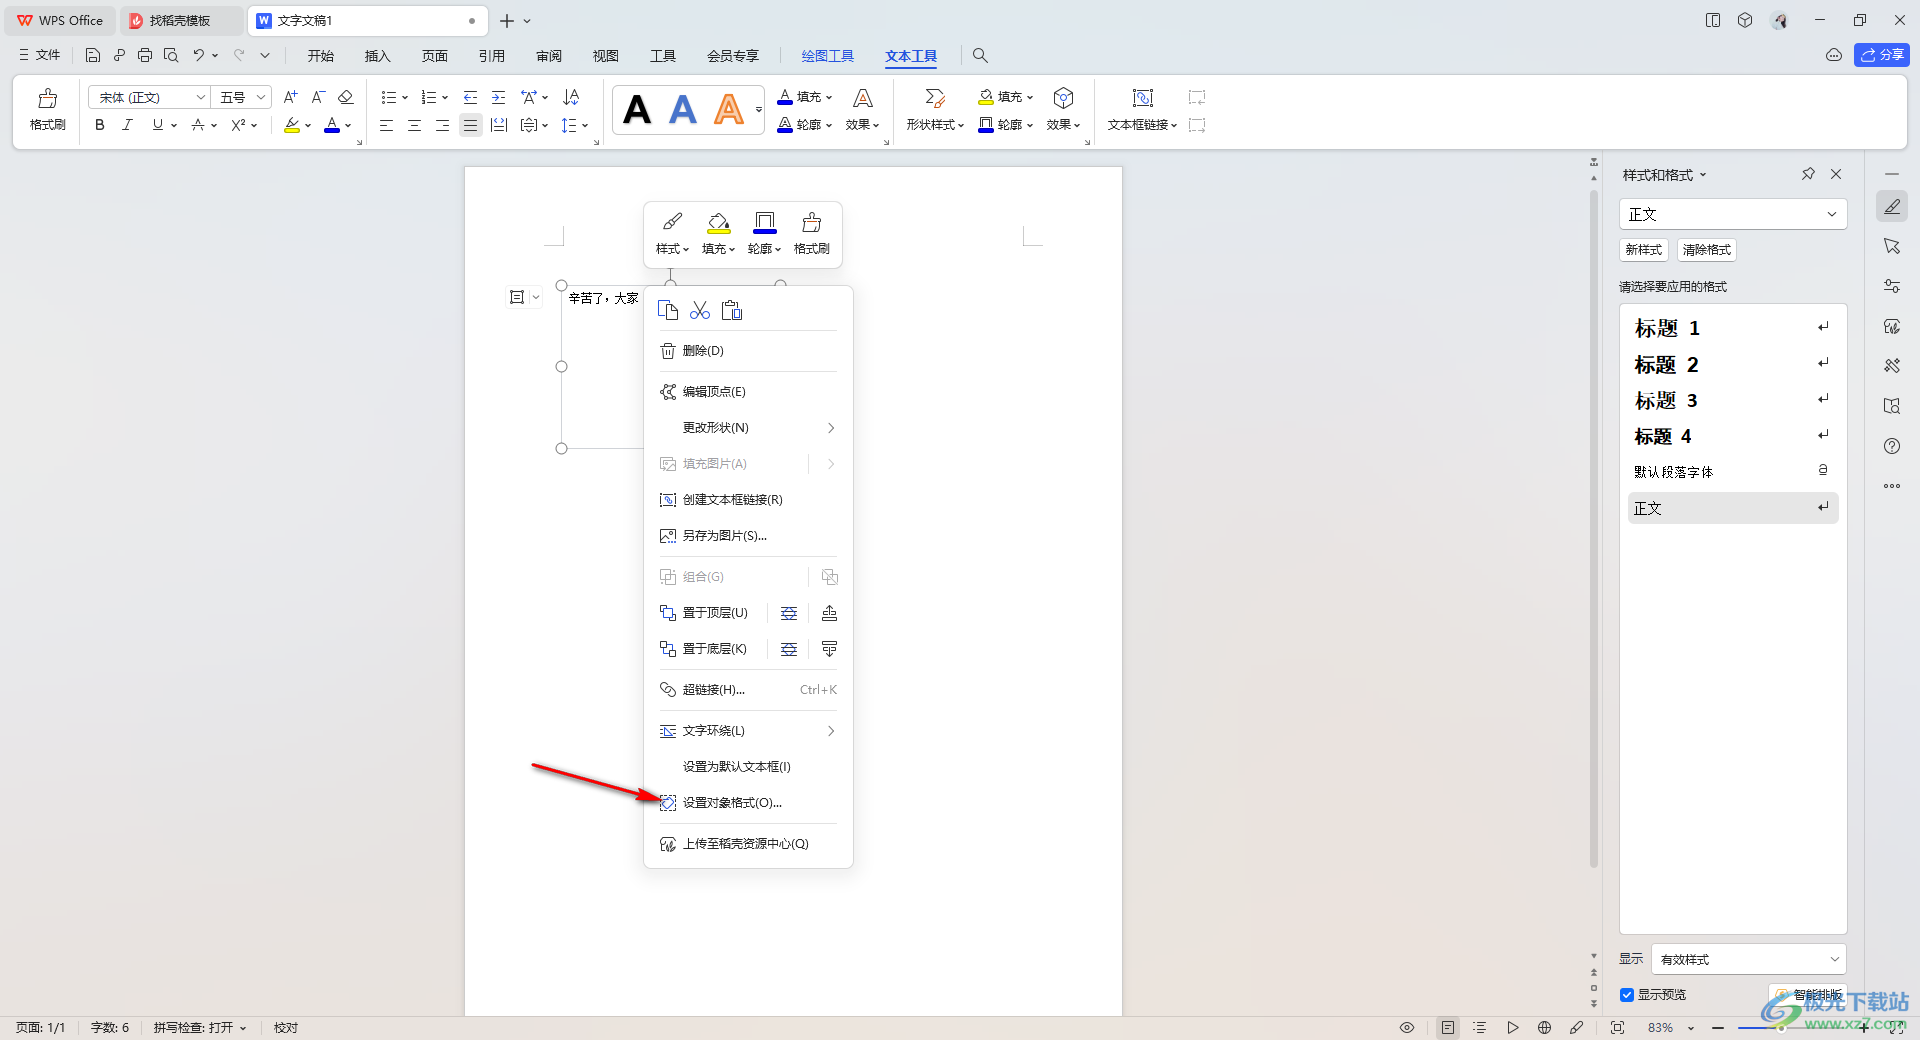Click 另存为图片(S)... in context menu
Image resolution: width=1920 pixels, height=1040 pixels.
point(748,536)
